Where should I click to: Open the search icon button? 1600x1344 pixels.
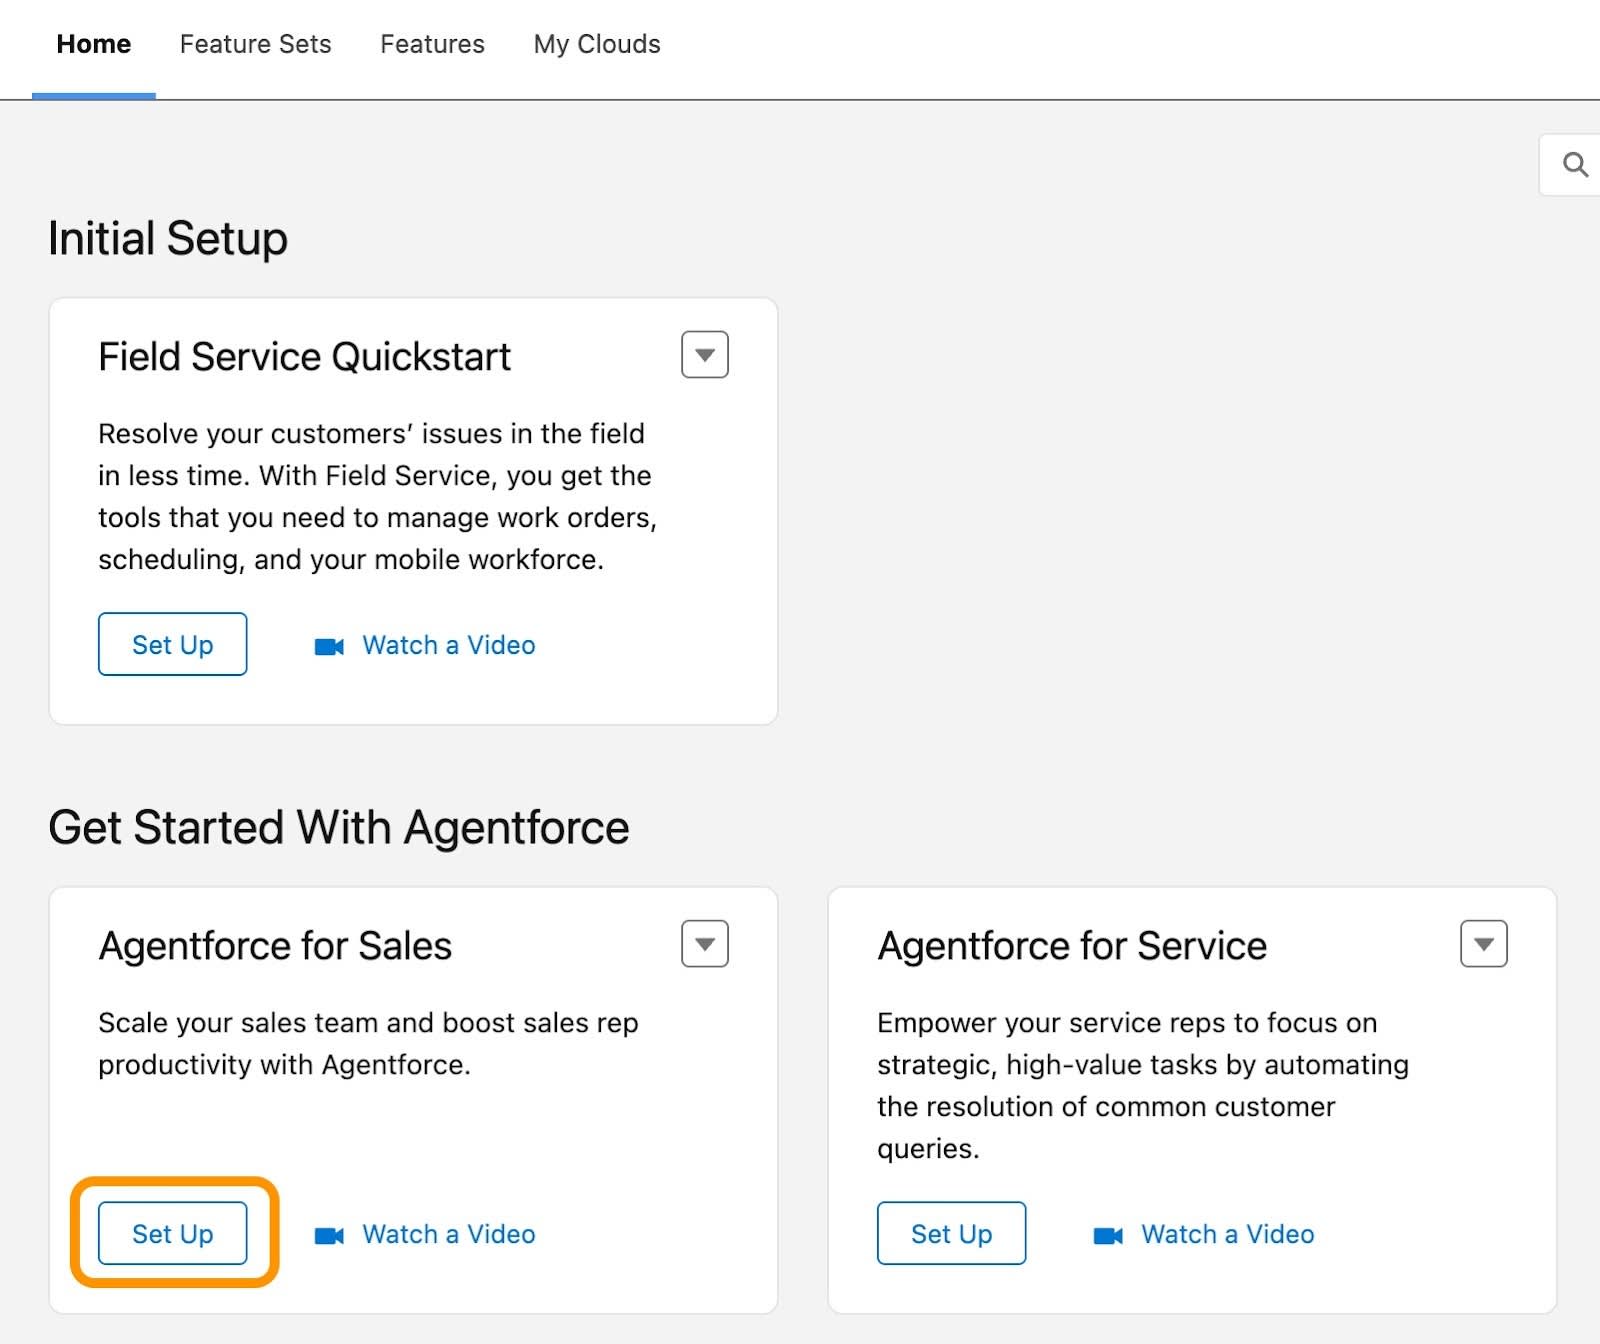coord(1574,165)
